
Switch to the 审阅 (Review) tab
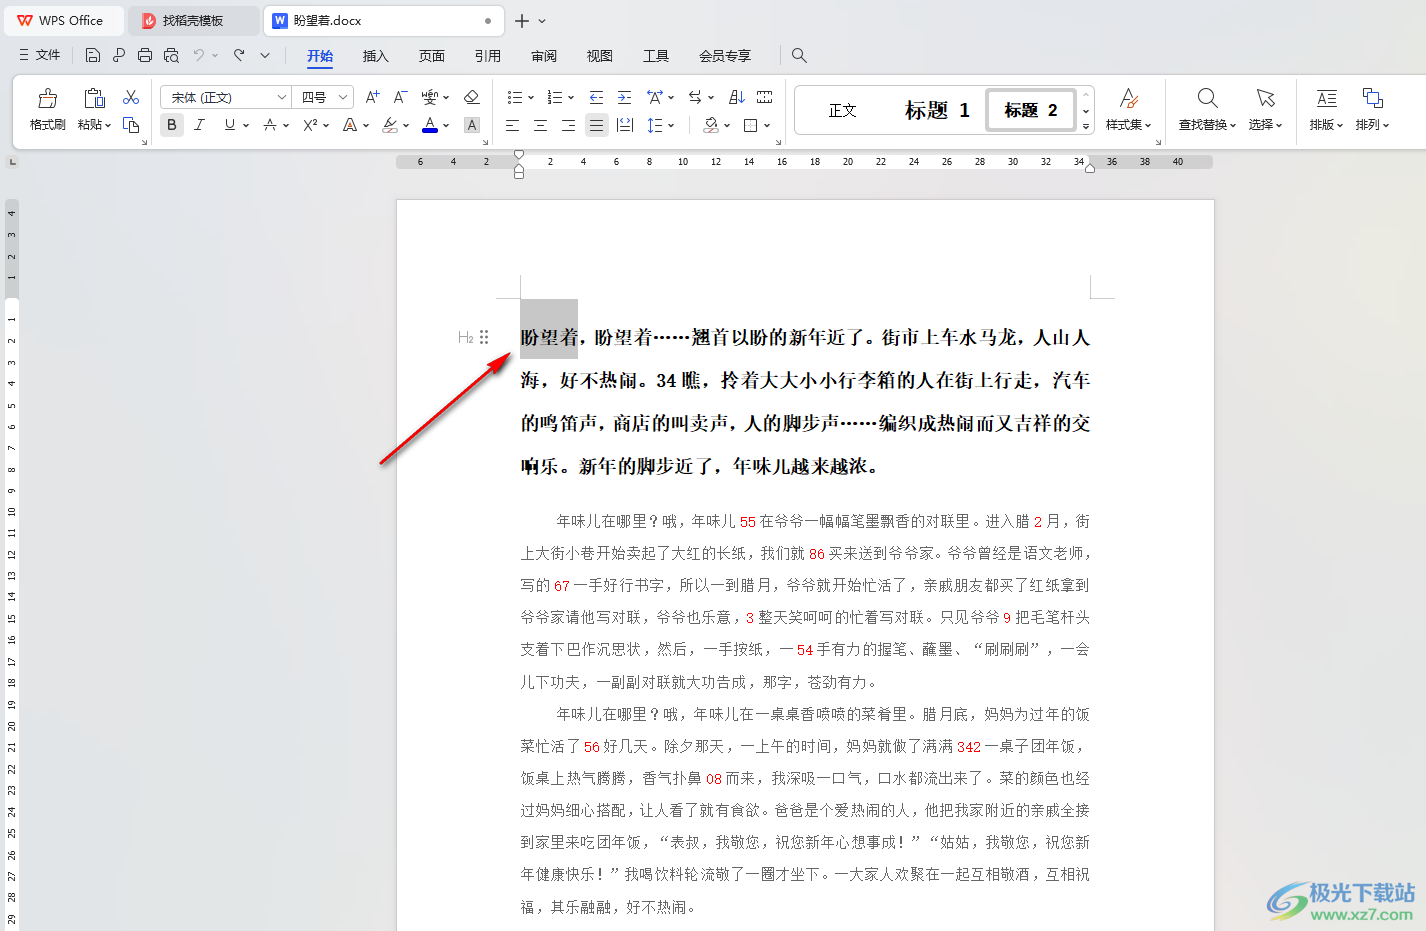(x=543, y=56)
